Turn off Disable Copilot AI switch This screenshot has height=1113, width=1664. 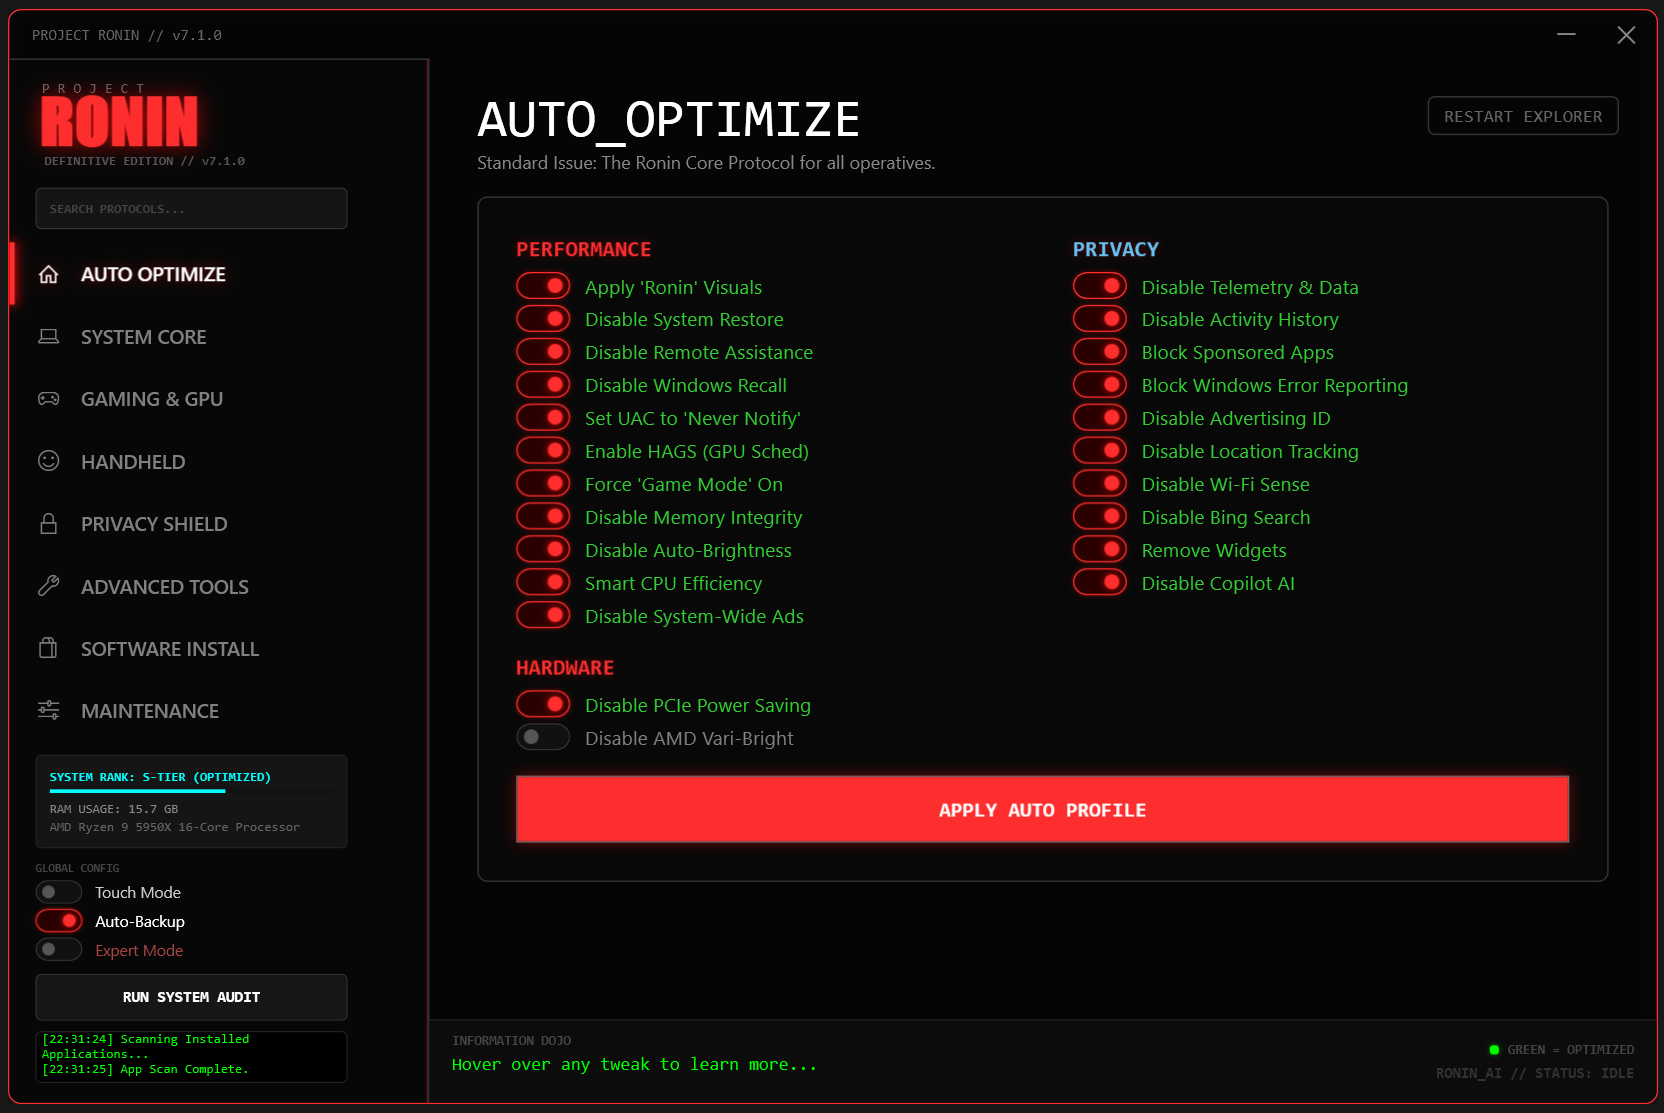click(x=1100, y=583)
